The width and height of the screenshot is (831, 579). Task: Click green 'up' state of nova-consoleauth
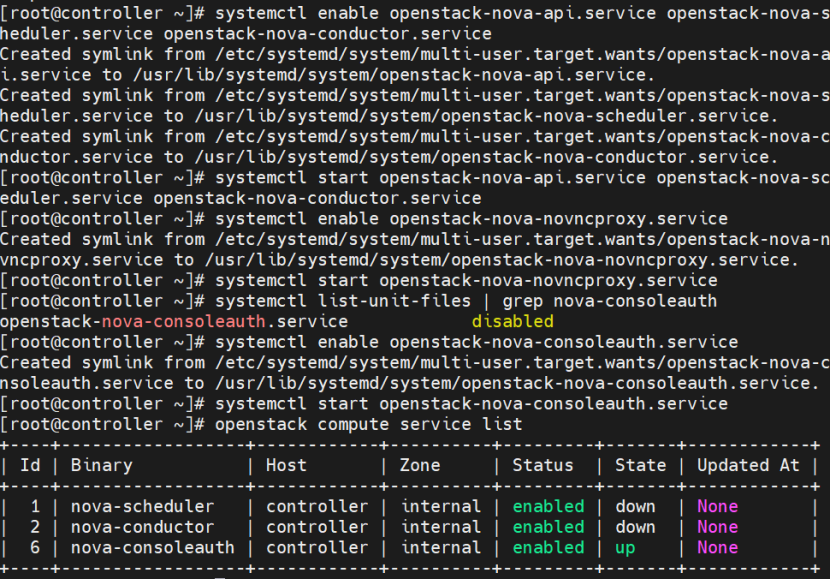[x=625, y=548]
